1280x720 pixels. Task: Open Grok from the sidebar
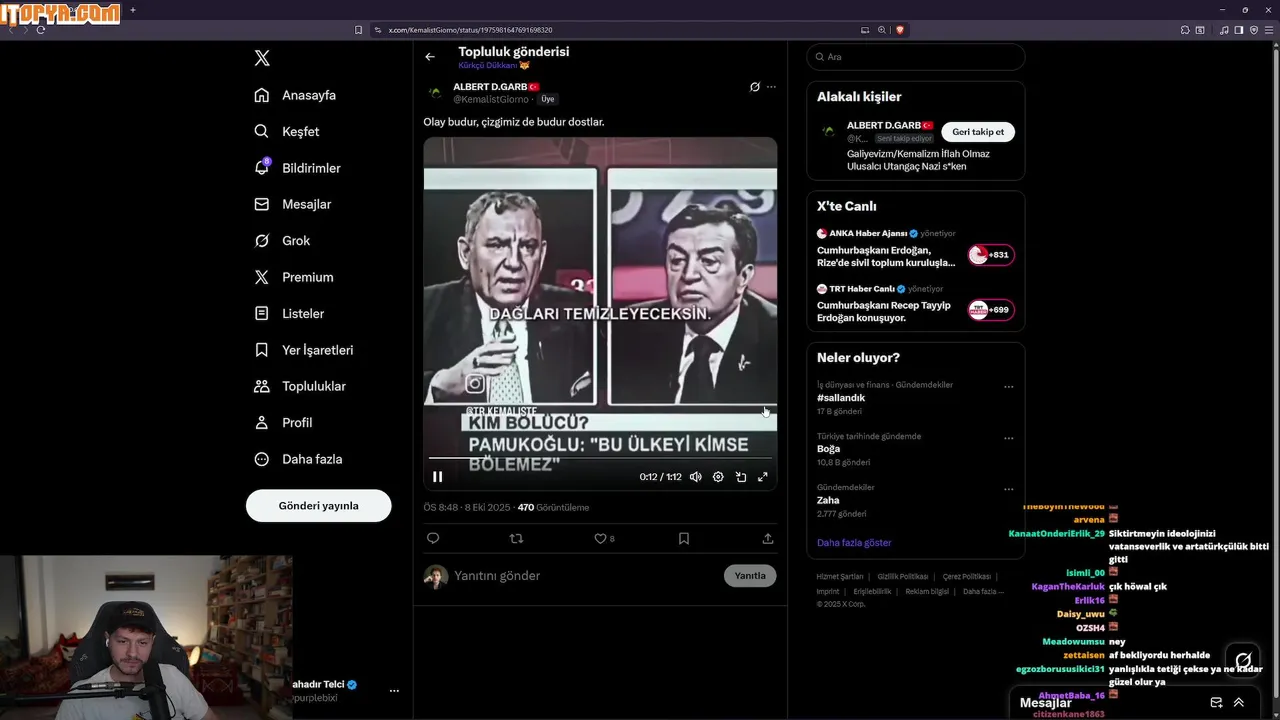tap(282, 240)
